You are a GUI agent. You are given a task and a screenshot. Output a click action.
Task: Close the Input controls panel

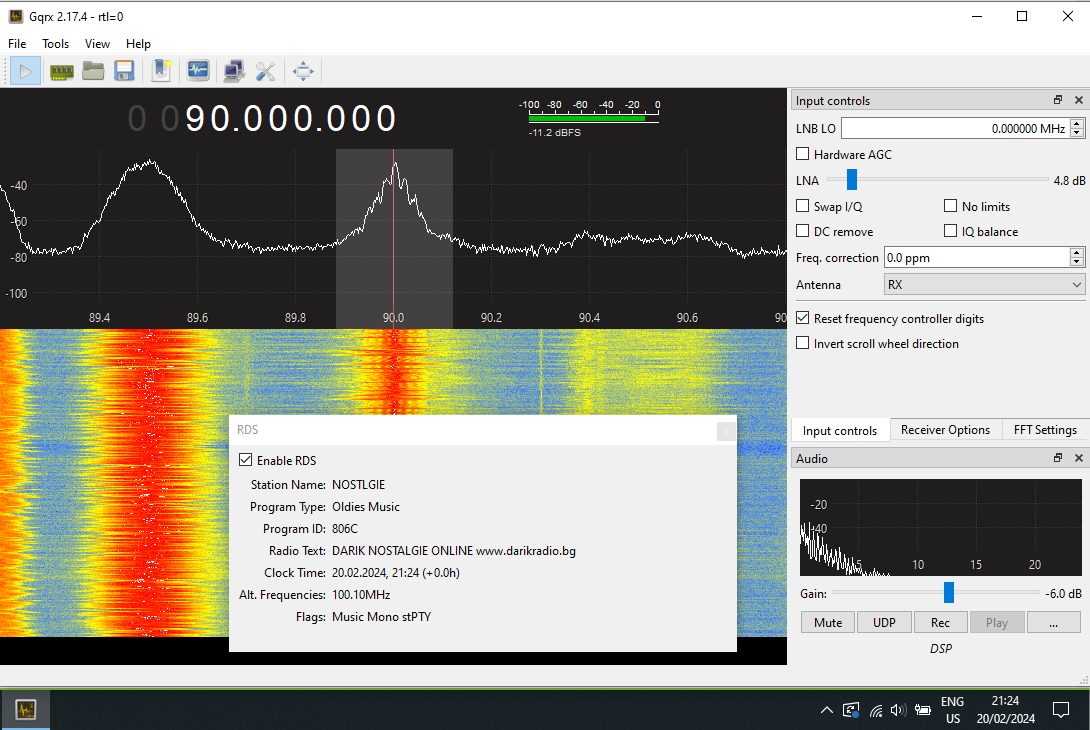click(1079, 100)
